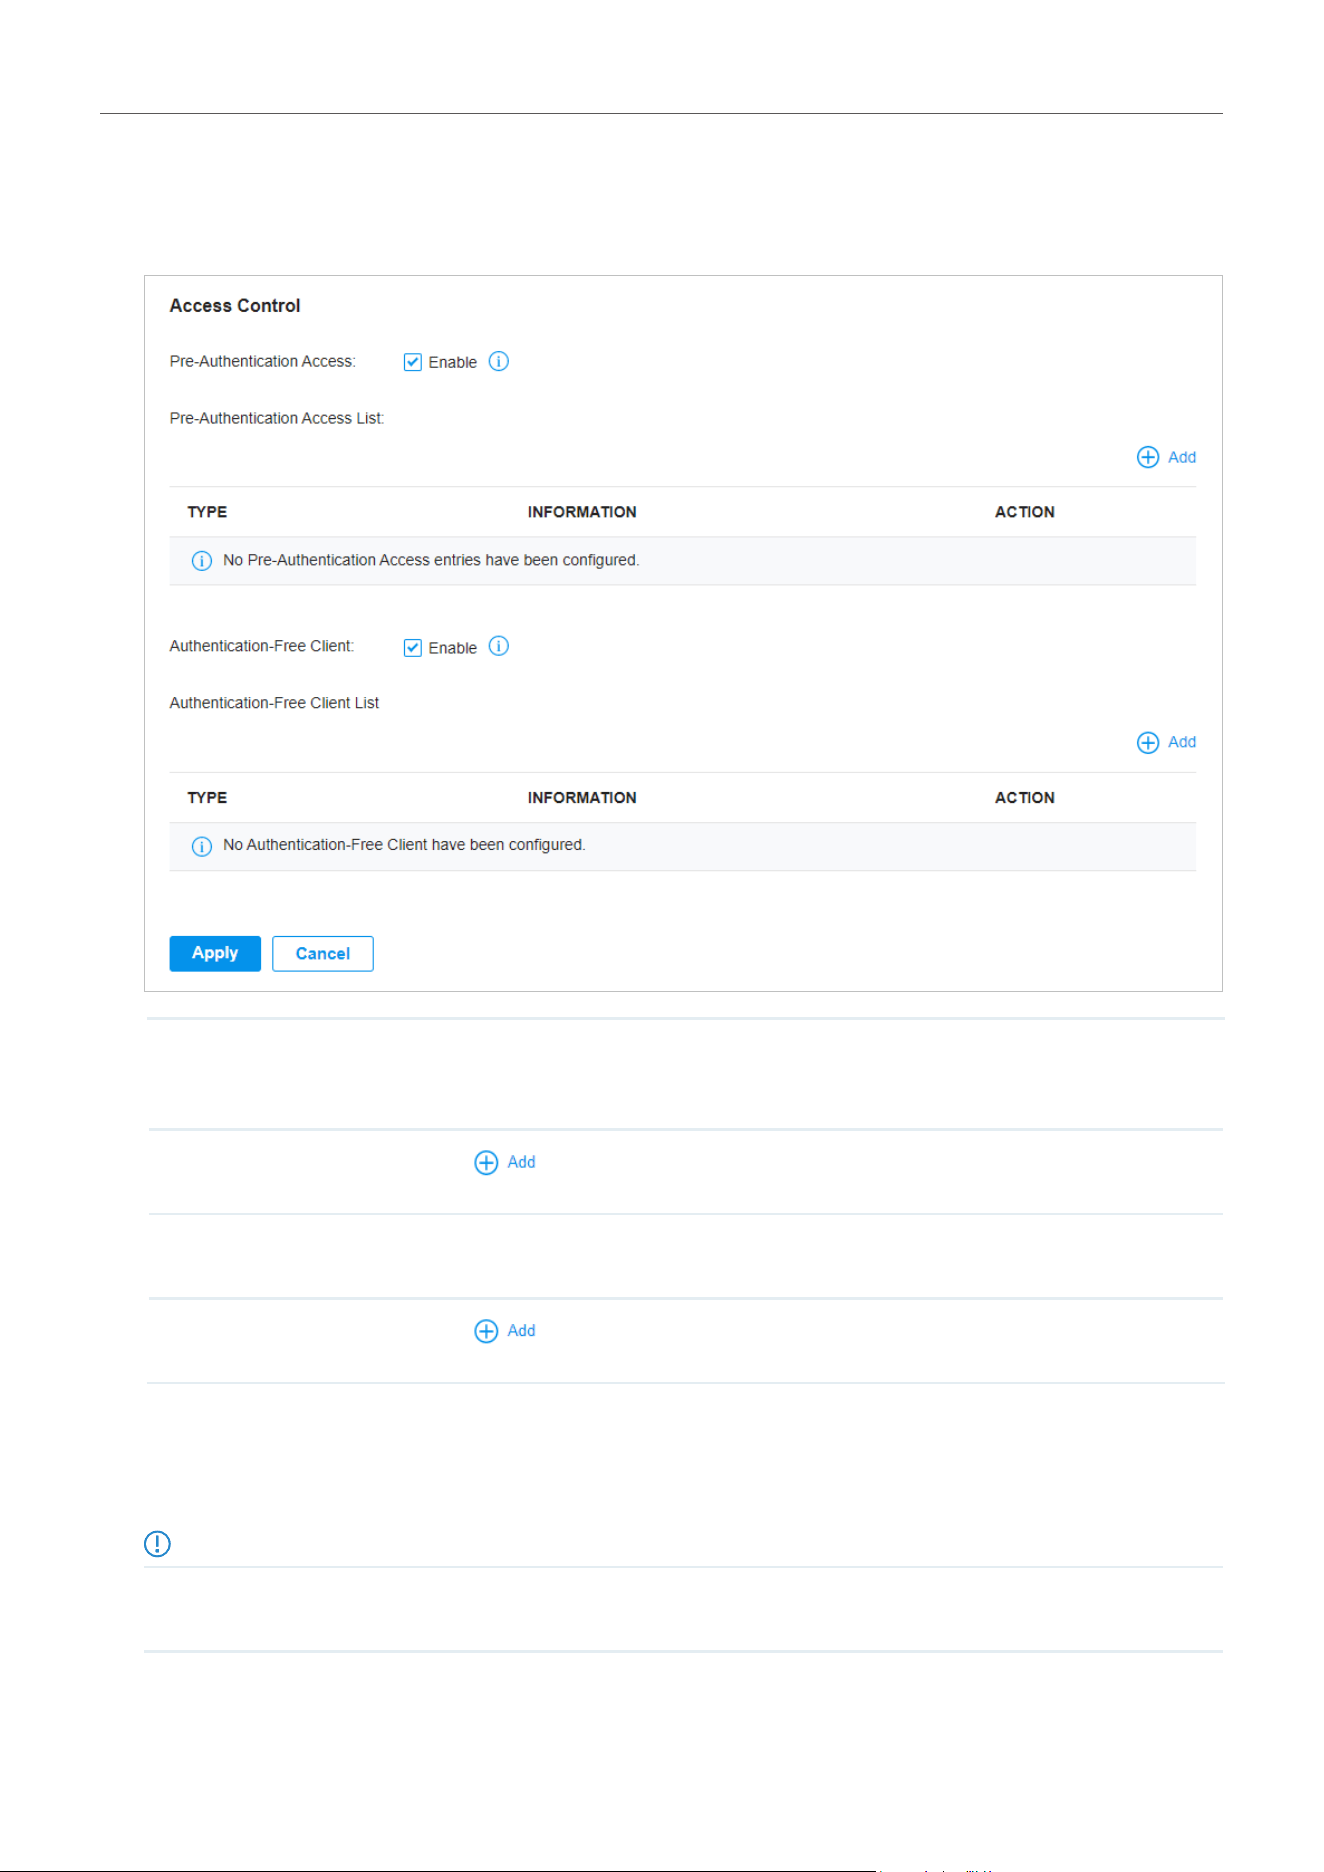Click 'No Pre-Authentication Access entries have been configured.' text

[x=431, y=560]
